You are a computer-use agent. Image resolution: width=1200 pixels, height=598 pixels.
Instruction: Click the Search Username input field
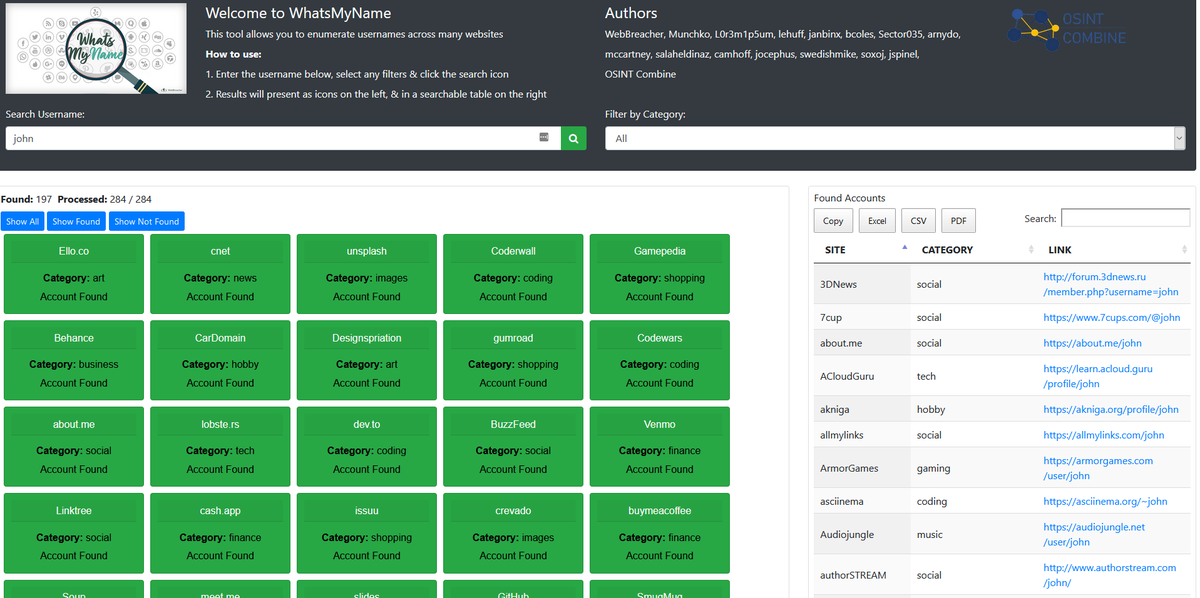coord(283,138)
